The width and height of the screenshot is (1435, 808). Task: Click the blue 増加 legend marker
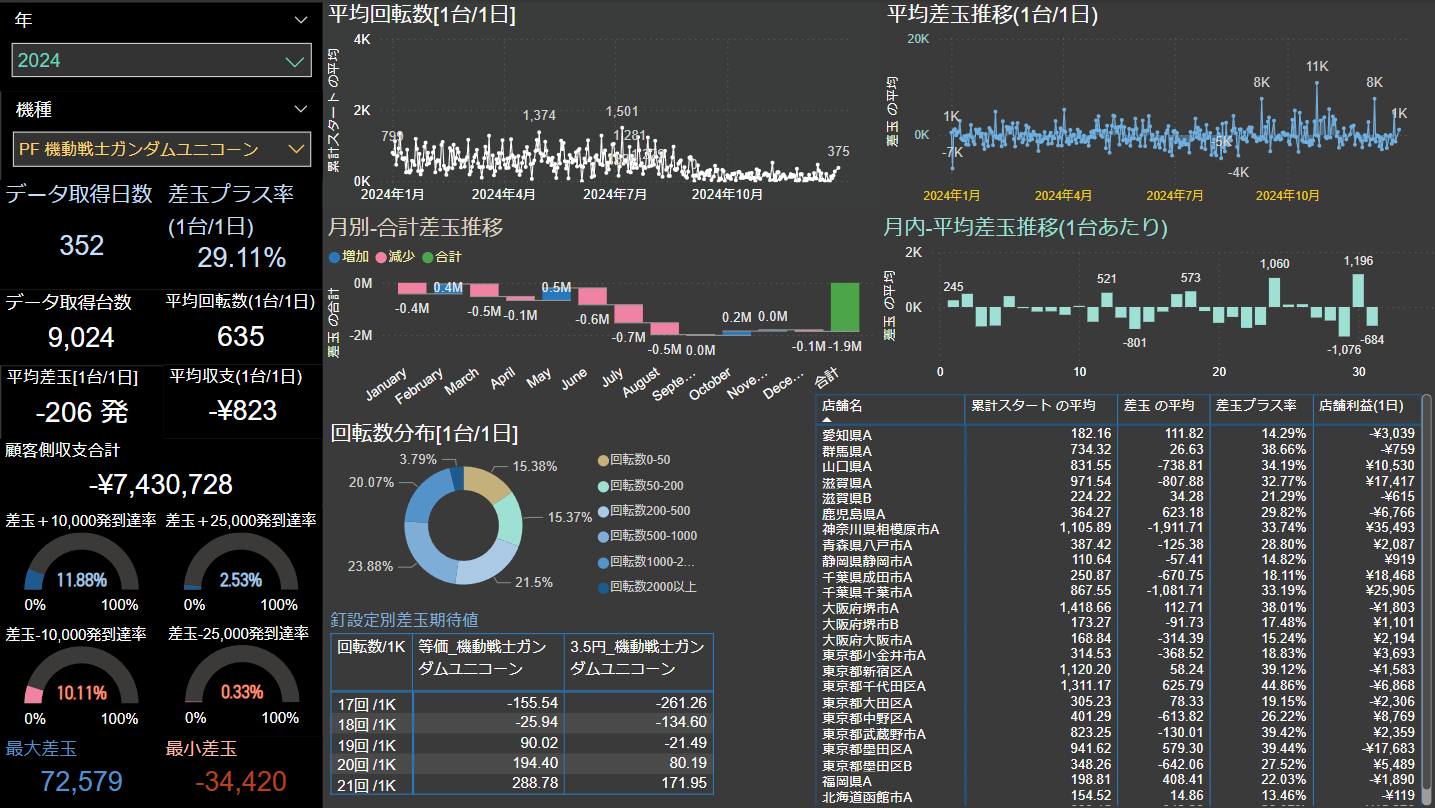pos(335,257)
